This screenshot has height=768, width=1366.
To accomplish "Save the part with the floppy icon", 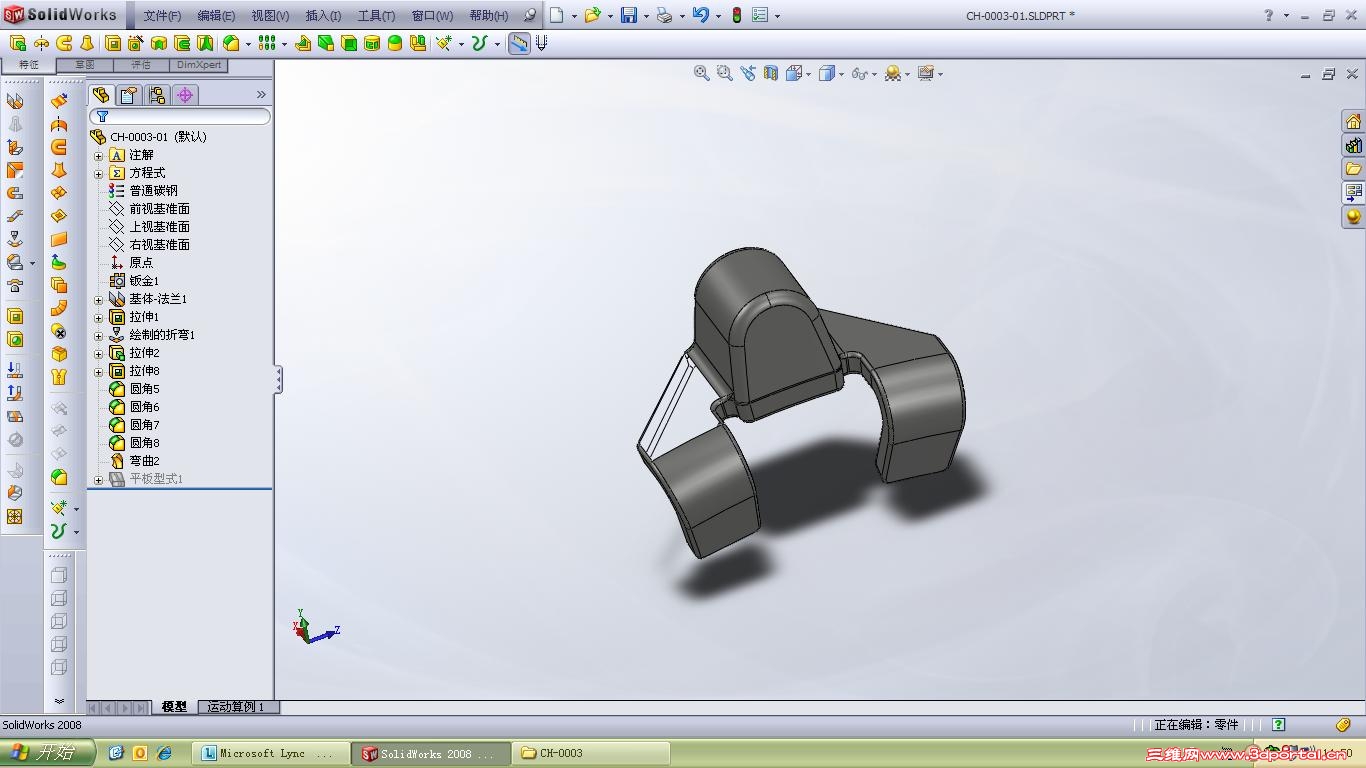I will (x=629, y=15).
